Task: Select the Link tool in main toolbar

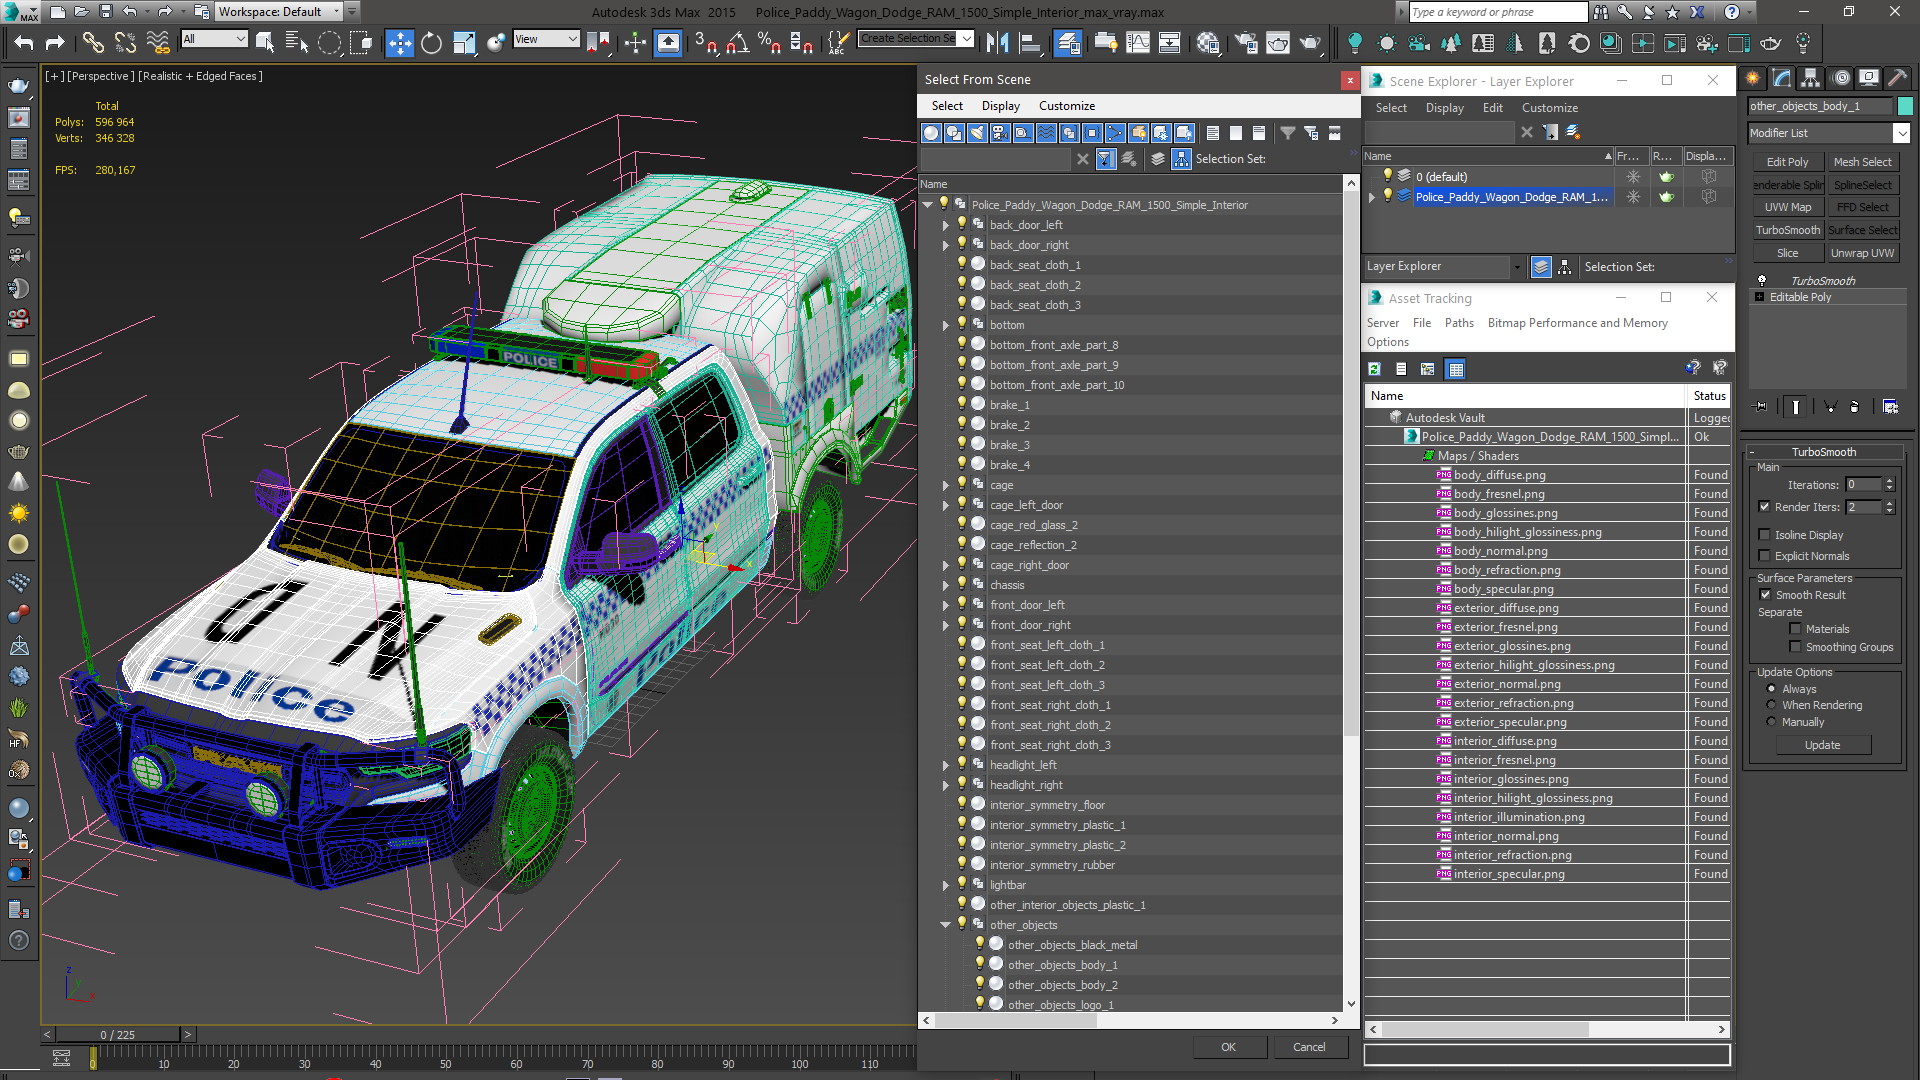Action: click(x=92, y=42)
